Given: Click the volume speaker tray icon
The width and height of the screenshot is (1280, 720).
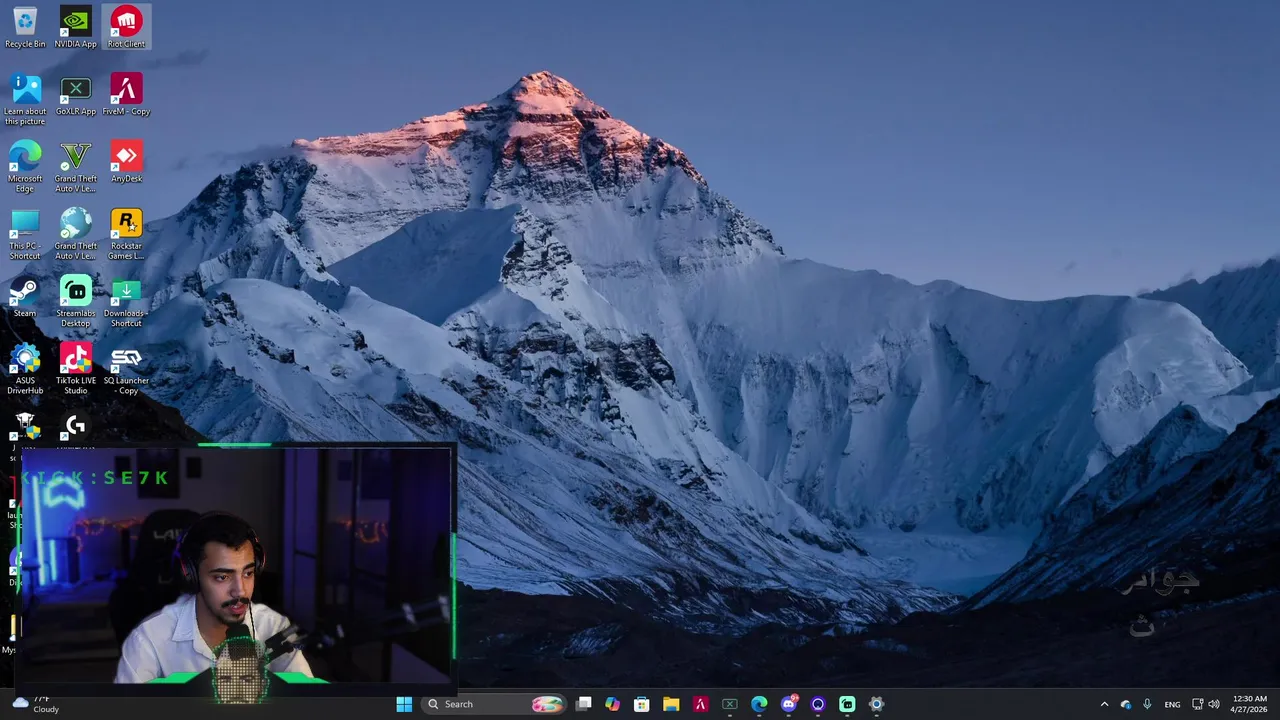Looking at the screenshot, I should click(1214, 704).
